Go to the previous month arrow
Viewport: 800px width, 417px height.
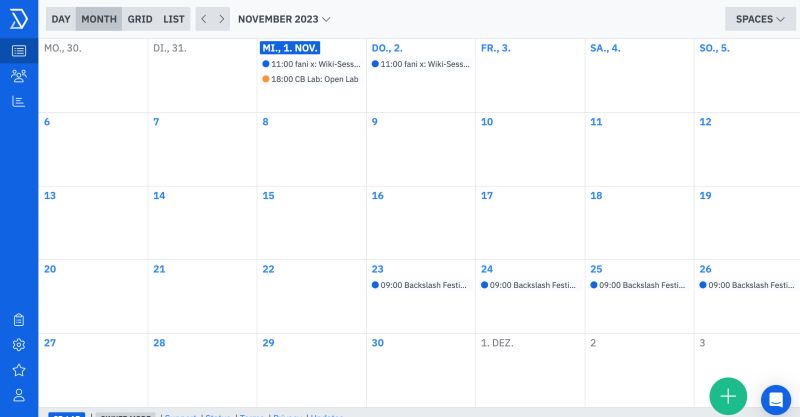pyautogui.click(x=203, y=19)
